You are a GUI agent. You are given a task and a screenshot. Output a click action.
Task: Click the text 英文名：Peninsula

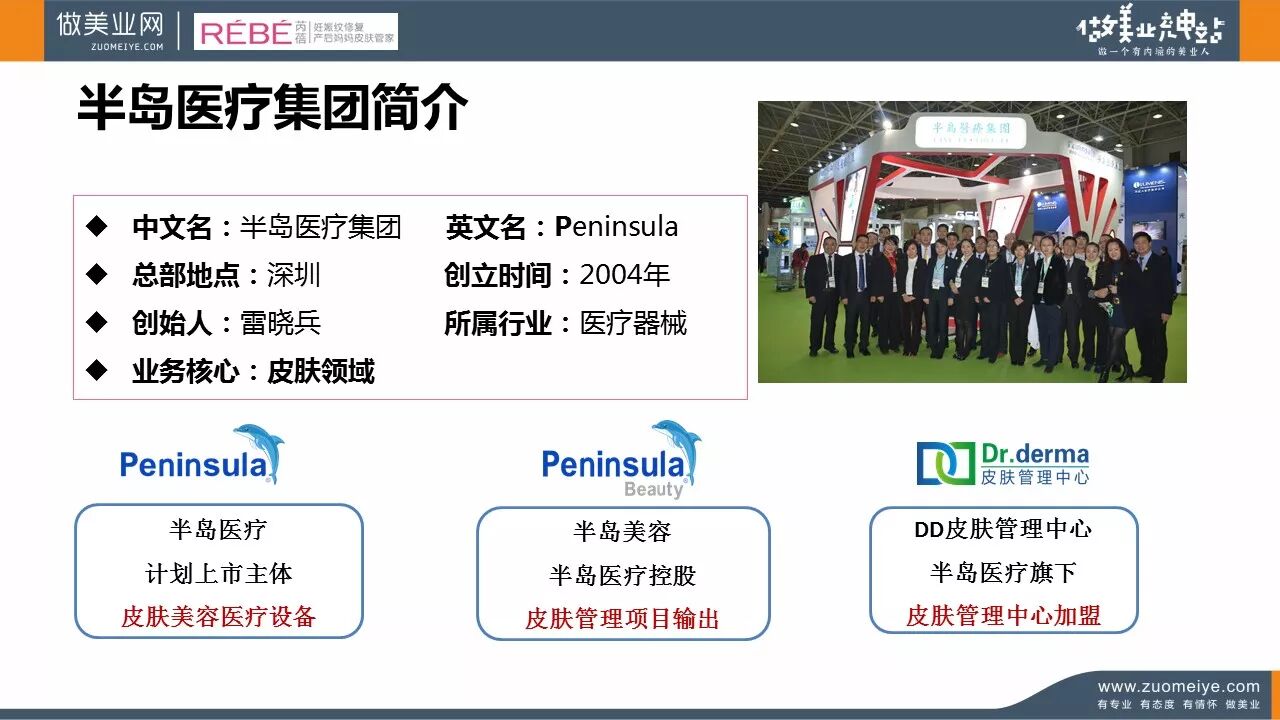pyautogui.click(x=562, y=227)
